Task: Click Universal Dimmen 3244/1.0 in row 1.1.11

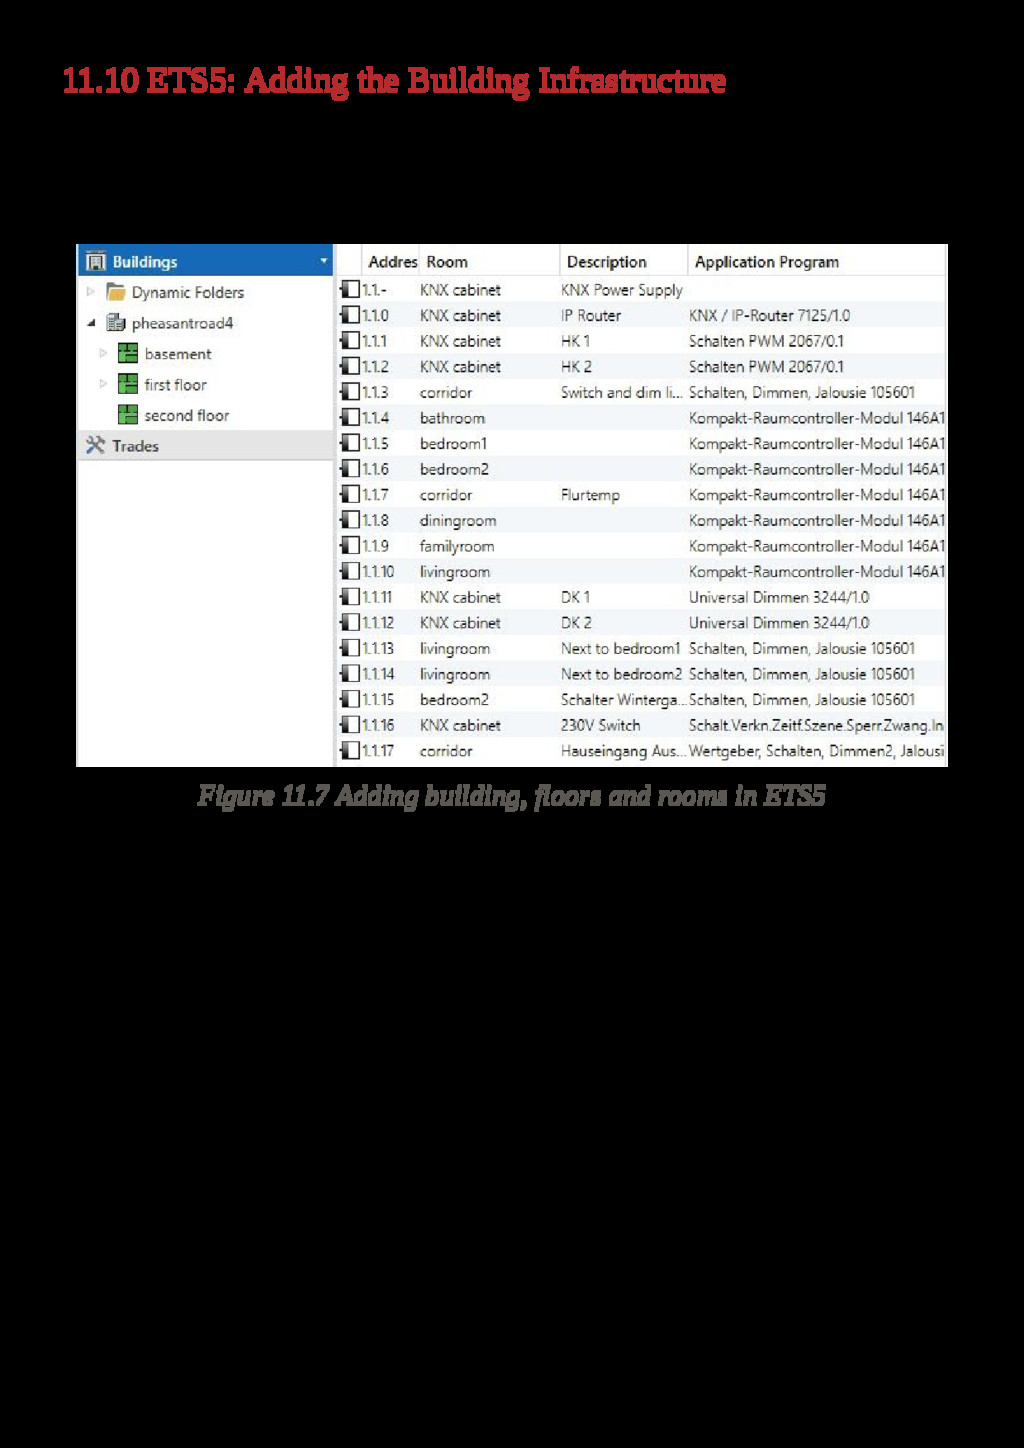Action: pyautogui.click(x=779, y=597)
